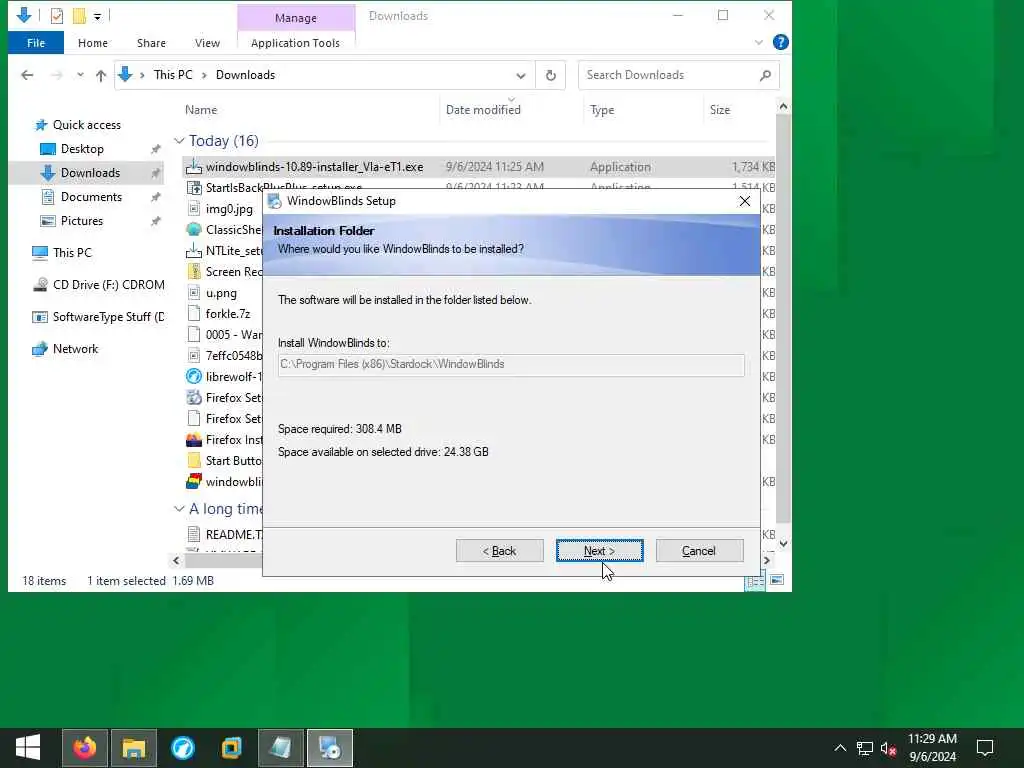
Task: Click the NTLite setup file icon
Action: [x=193, y=251]
